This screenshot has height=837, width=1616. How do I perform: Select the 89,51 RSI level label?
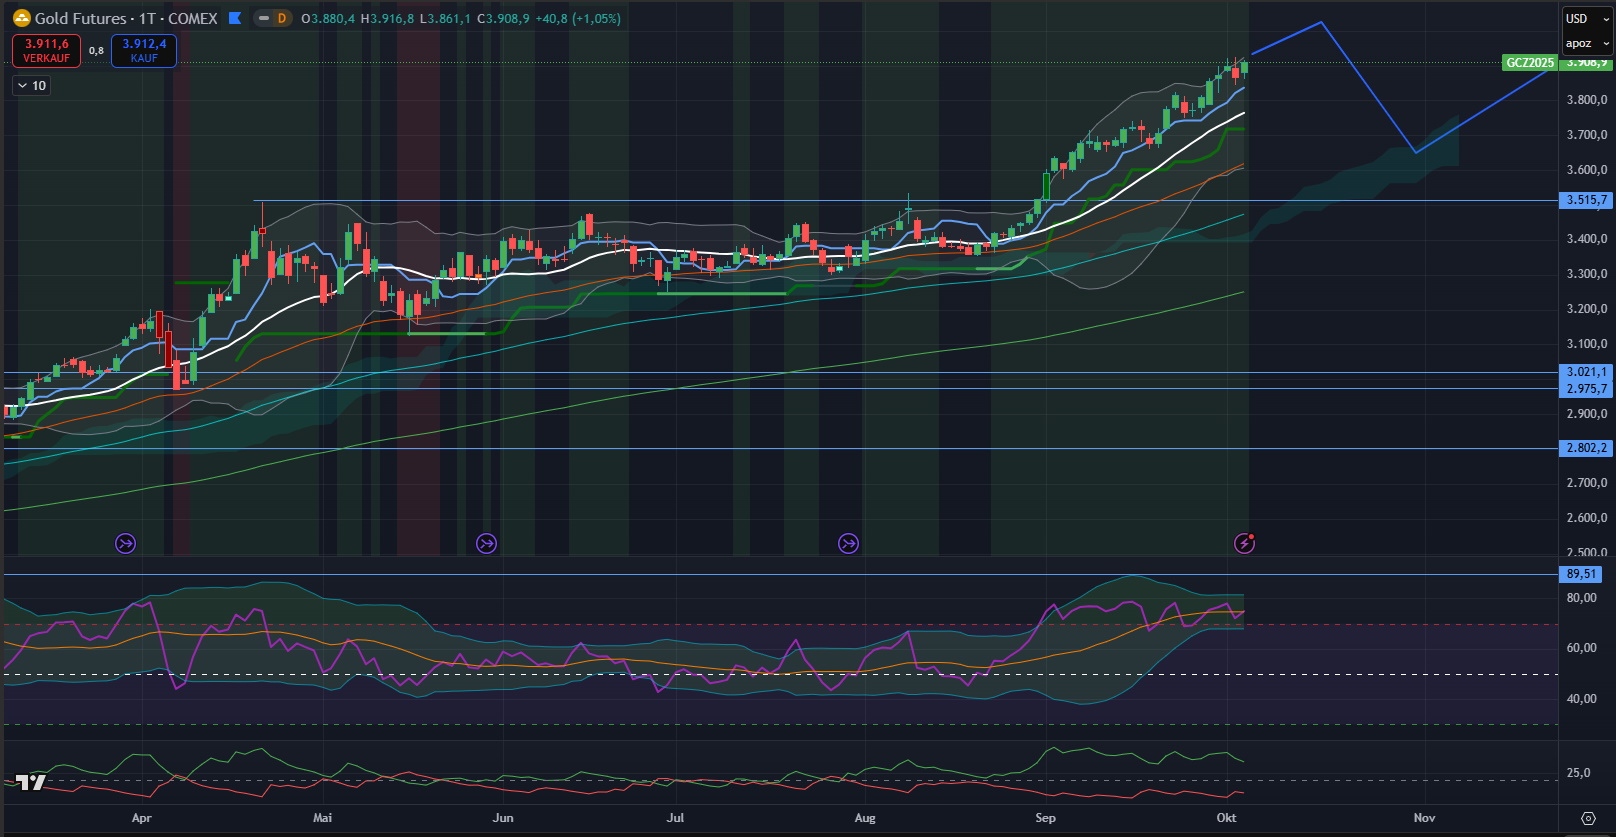(x=1581, y=574)
